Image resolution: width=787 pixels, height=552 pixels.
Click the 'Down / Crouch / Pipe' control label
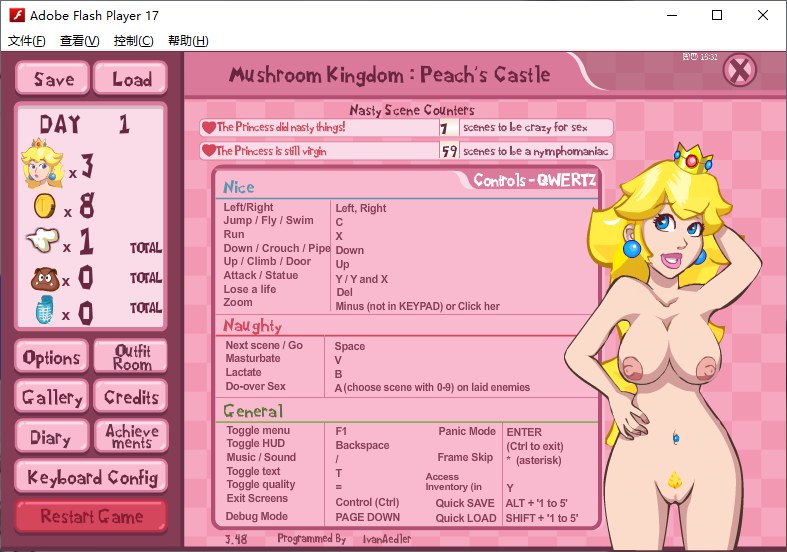pyautogui.click(x=277, y=248)
